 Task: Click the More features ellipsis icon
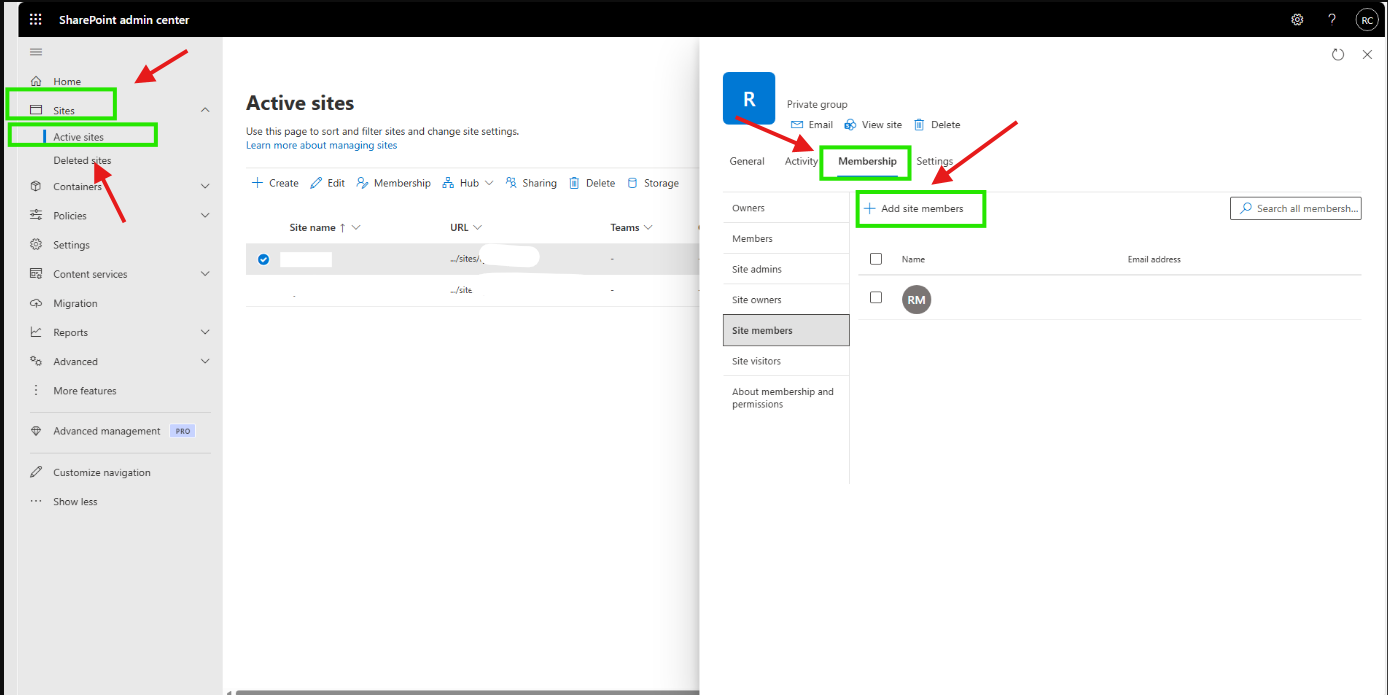[36, 390]
